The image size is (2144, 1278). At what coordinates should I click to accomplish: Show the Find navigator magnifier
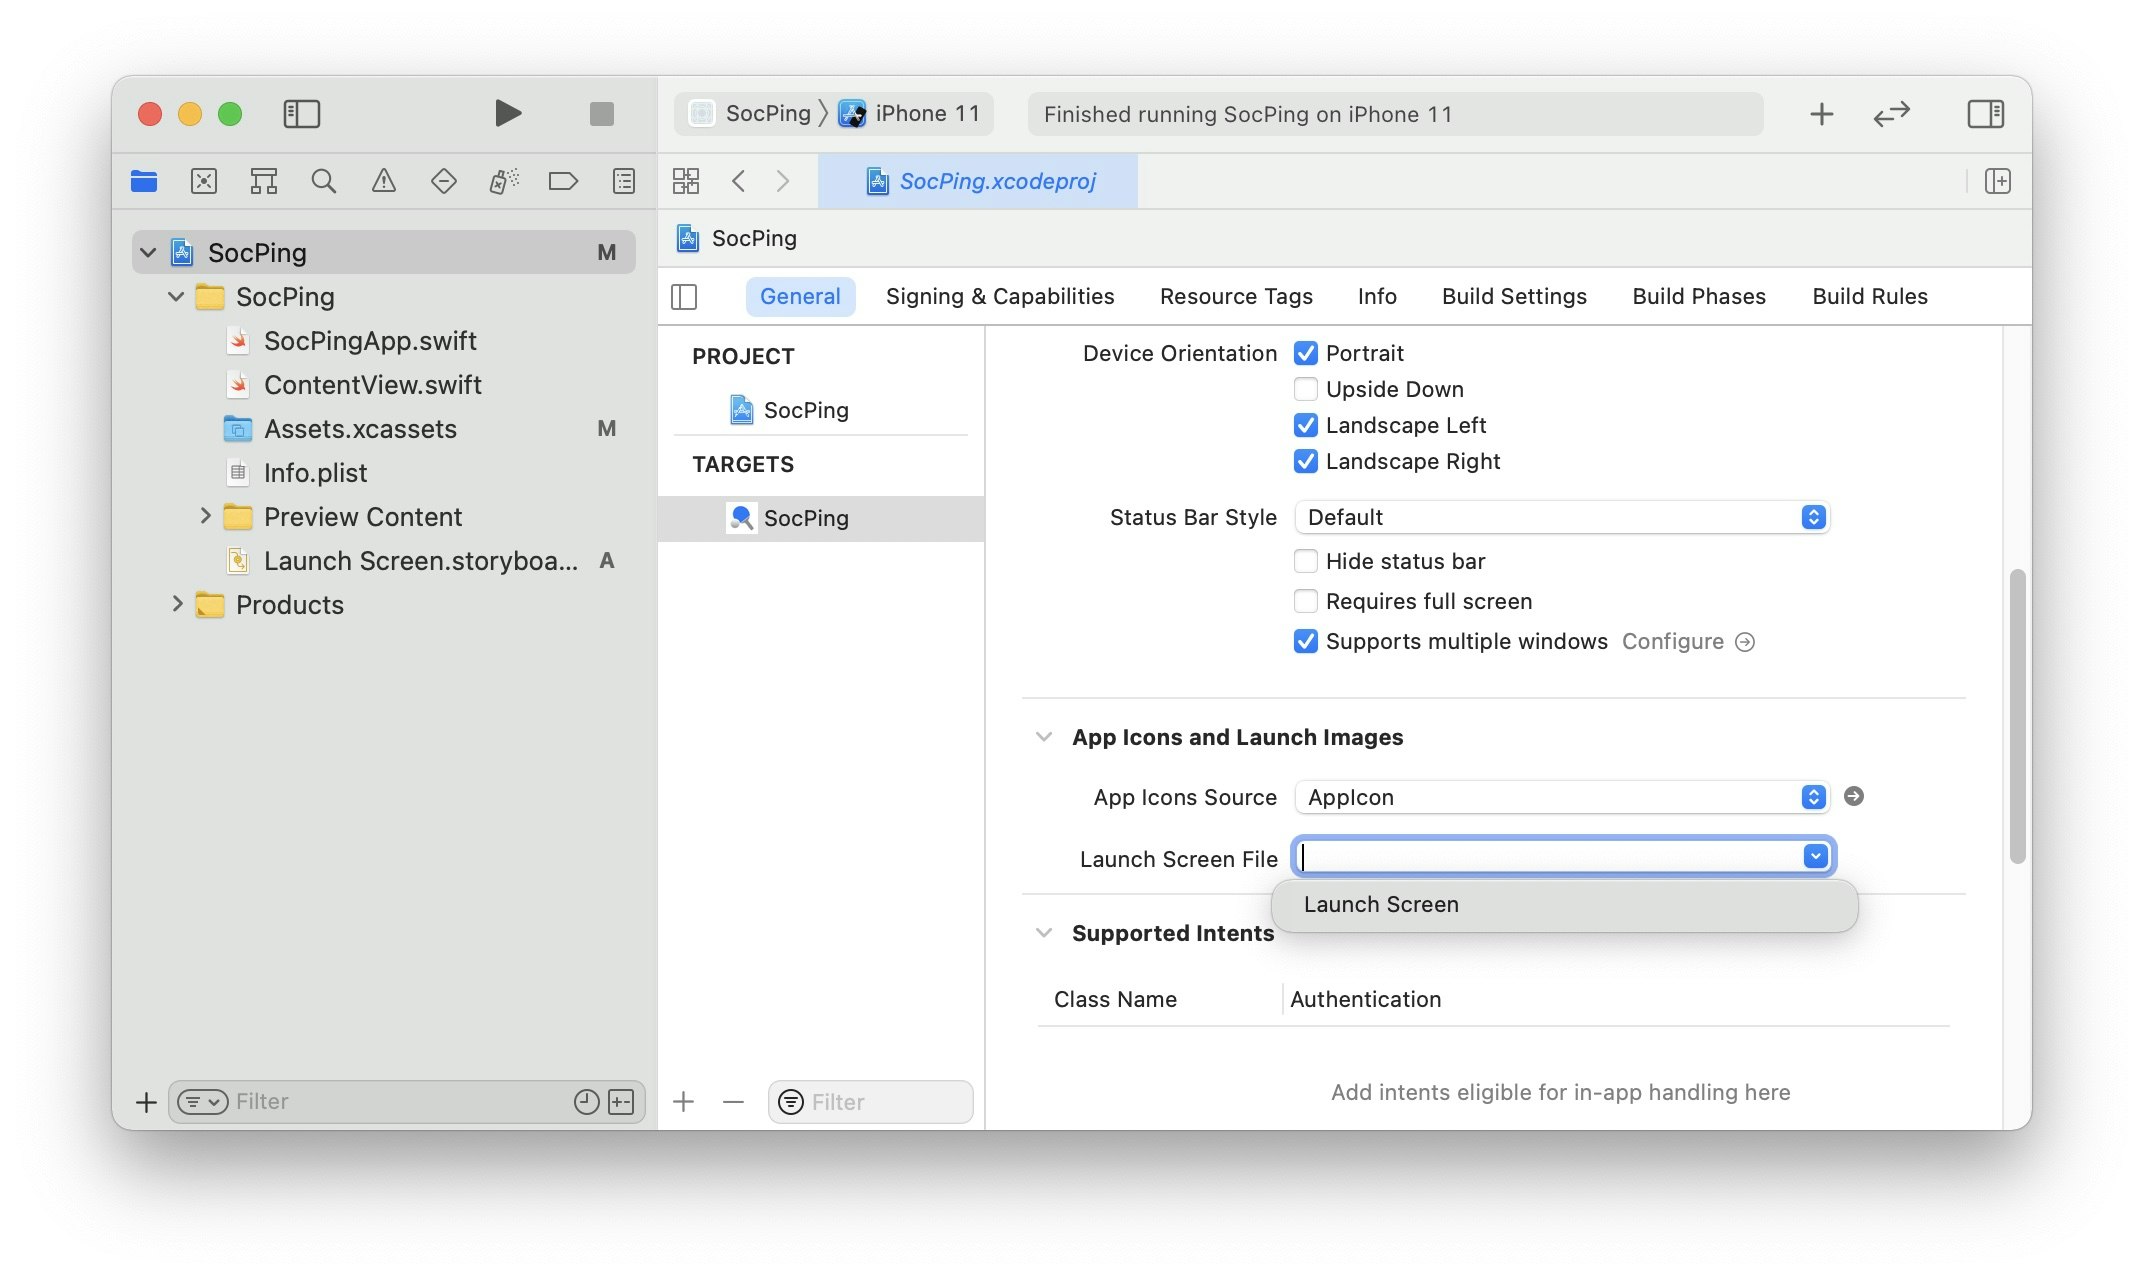pos(324,181)
